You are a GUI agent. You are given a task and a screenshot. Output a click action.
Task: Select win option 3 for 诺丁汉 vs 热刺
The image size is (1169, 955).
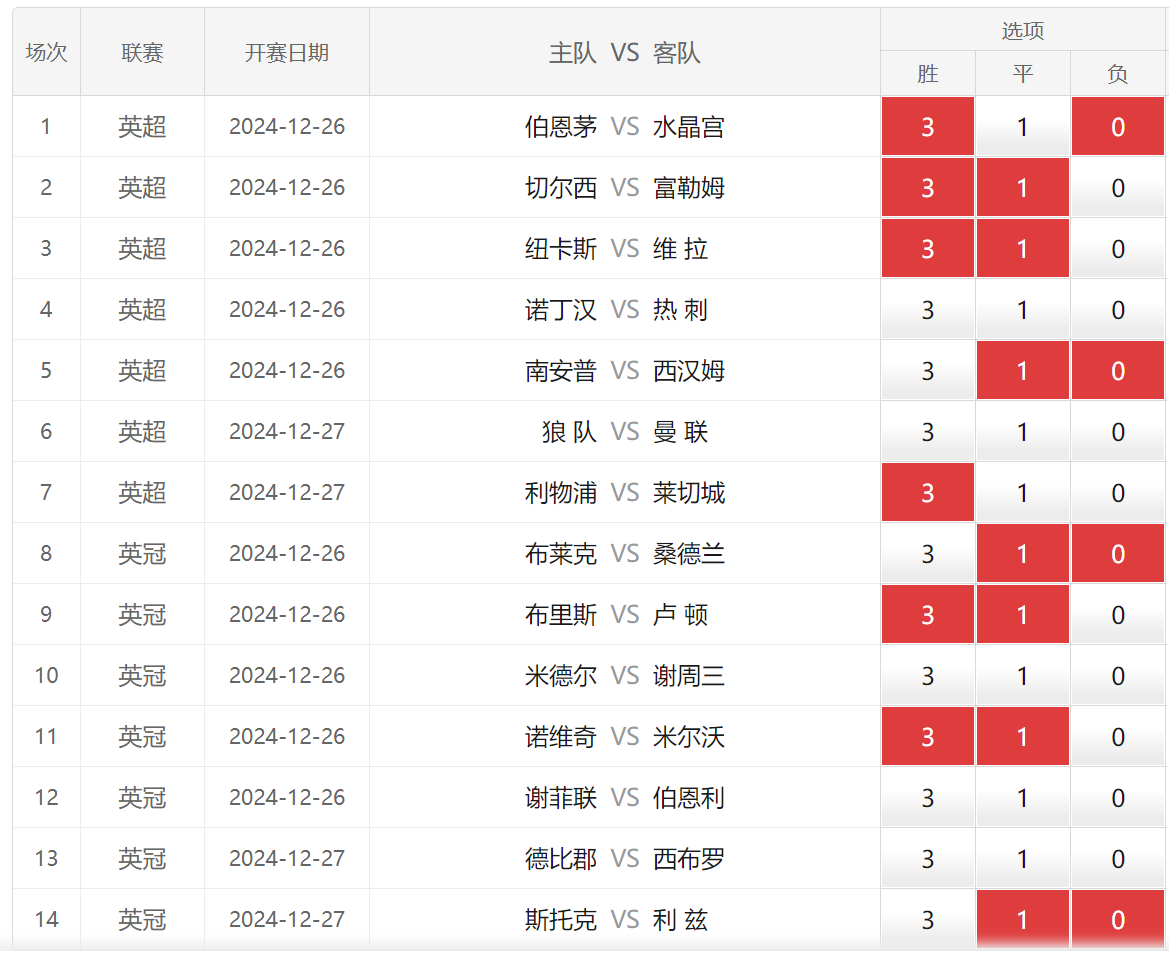tap(927, 309)
